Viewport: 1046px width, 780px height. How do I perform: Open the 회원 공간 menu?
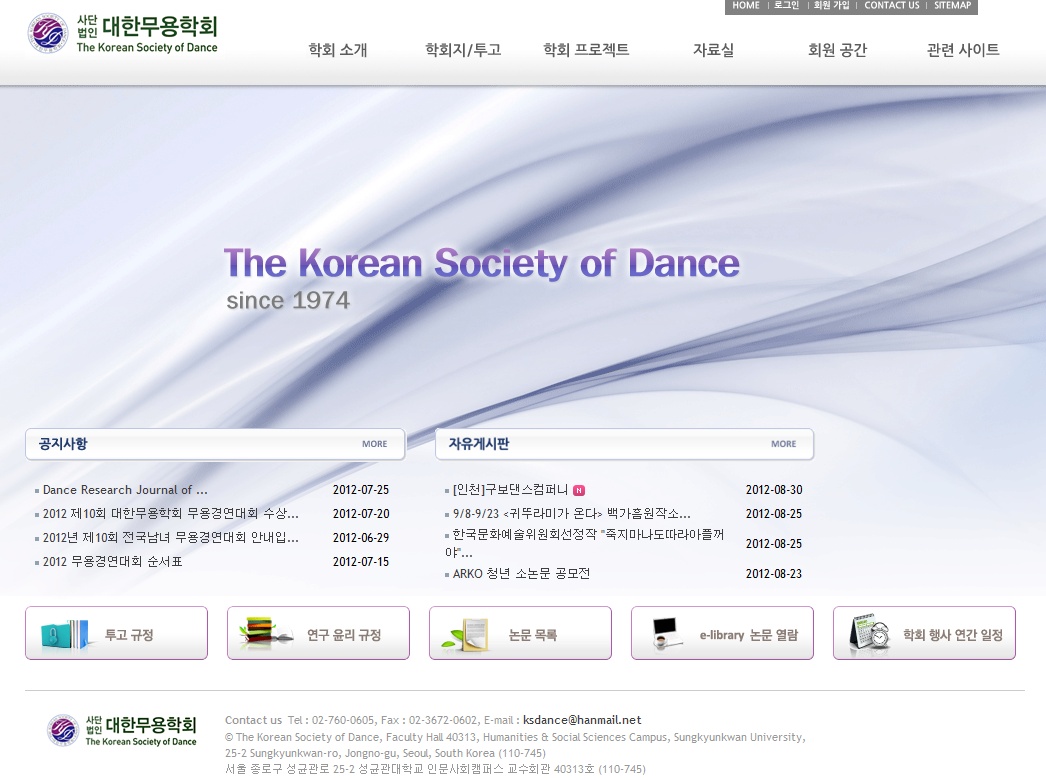click(837, 50)
